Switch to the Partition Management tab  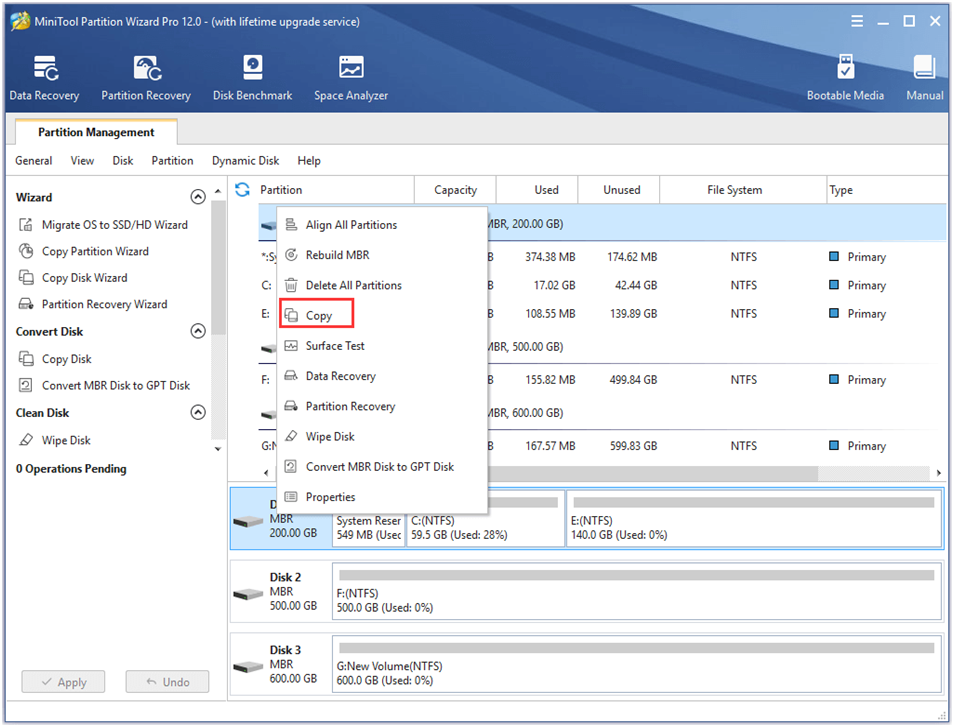(96, 132)
